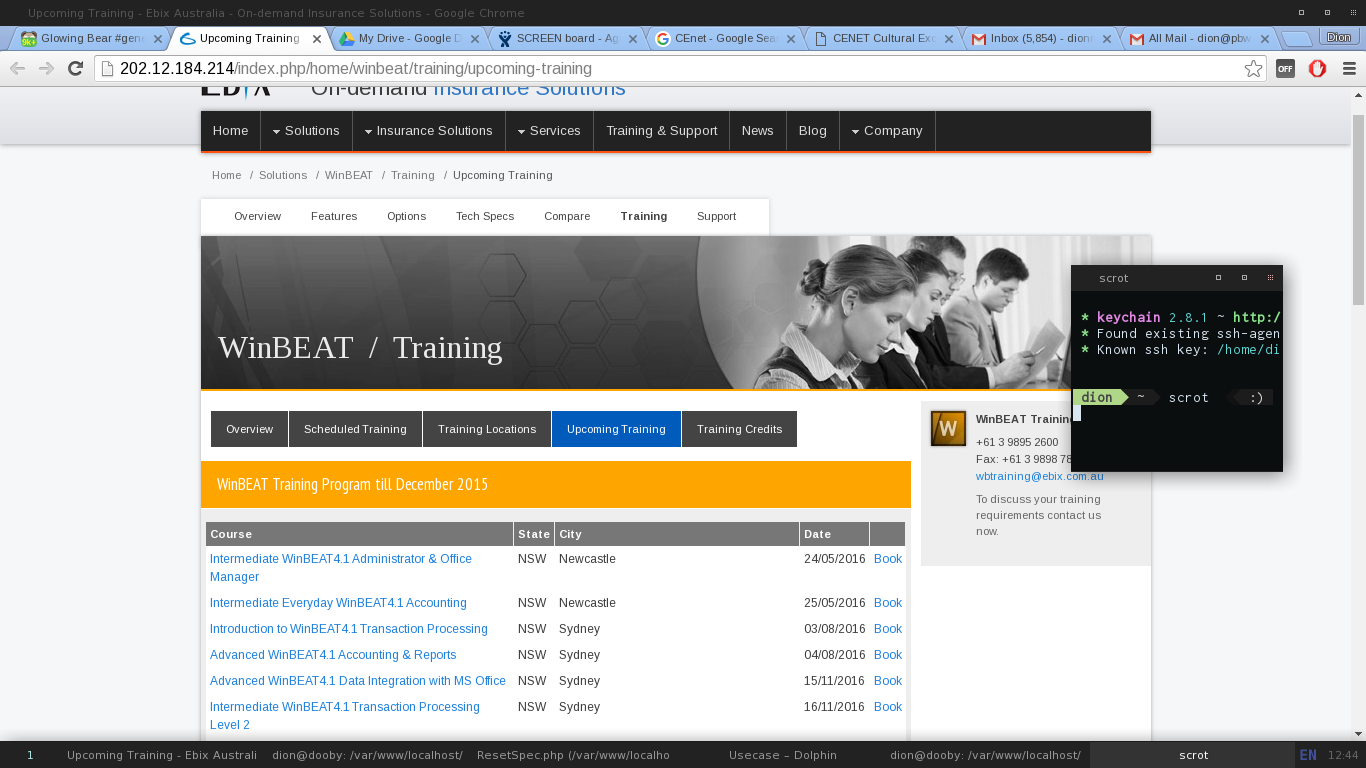Open the Scheduled Training tab

coord(355,429)
